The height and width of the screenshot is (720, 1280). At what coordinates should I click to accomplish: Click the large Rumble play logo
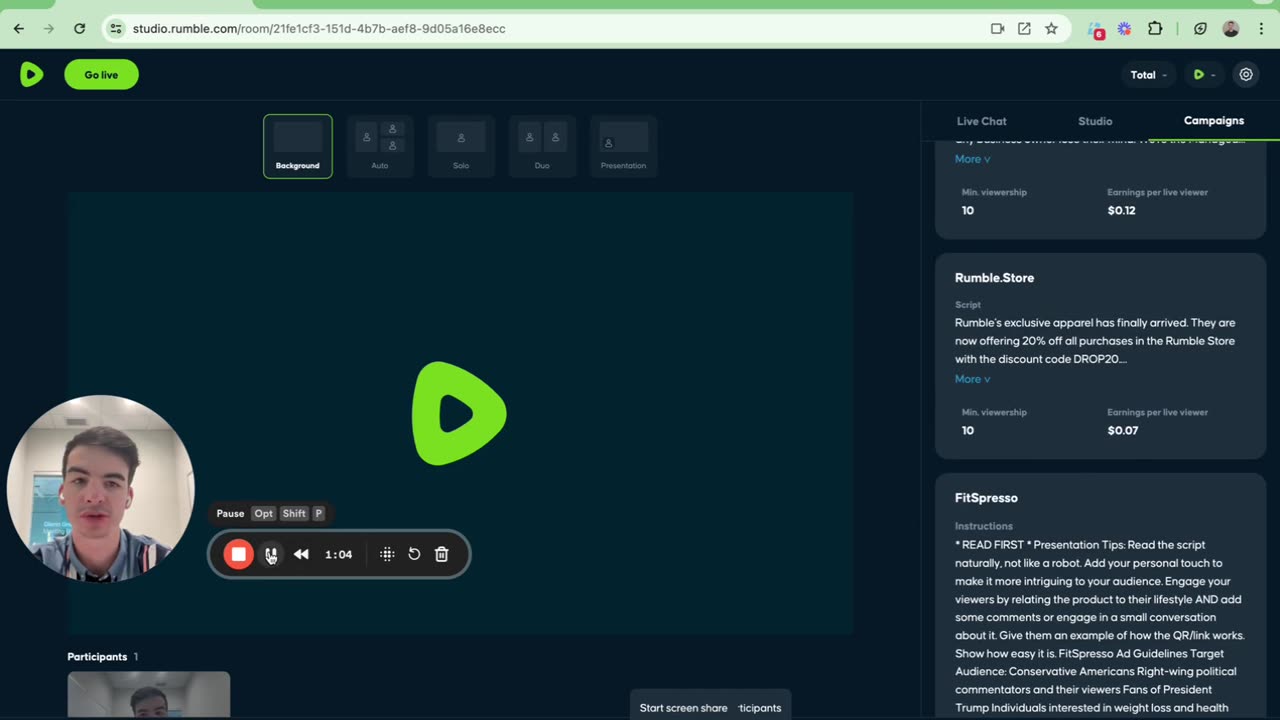(459, 414)
